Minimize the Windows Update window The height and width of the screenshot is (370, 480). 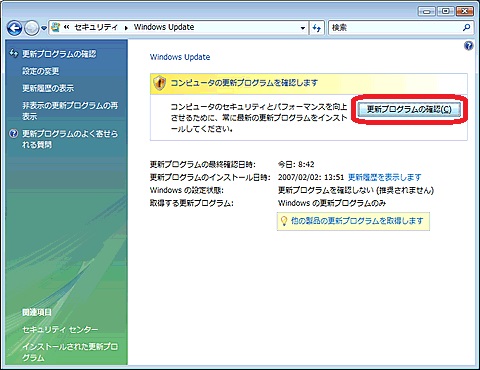coord(427,11)
